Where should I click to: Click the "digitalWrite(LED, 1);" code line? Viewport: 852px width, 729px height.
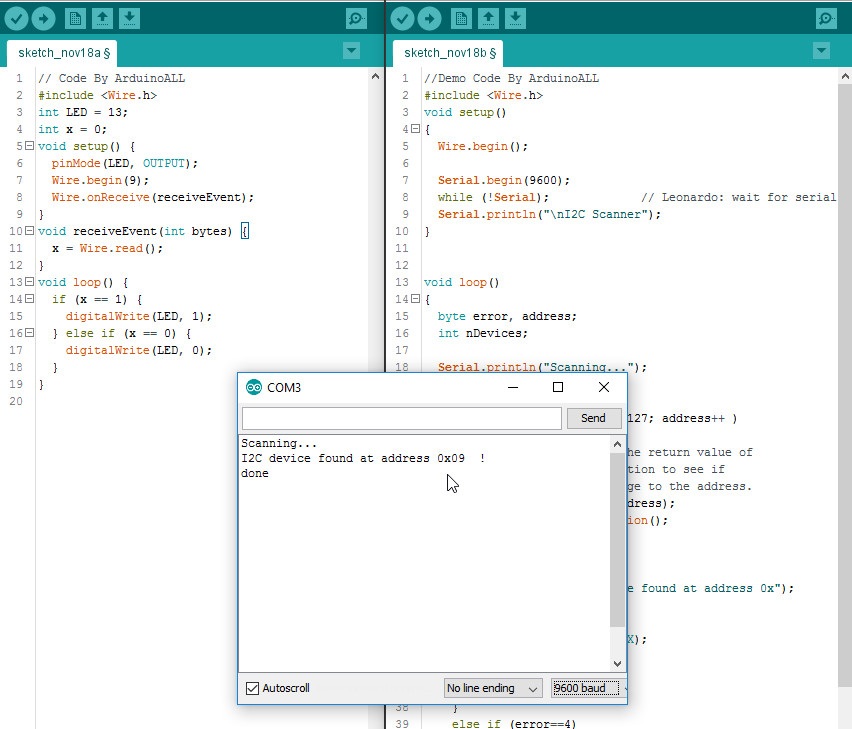point(139,316)
